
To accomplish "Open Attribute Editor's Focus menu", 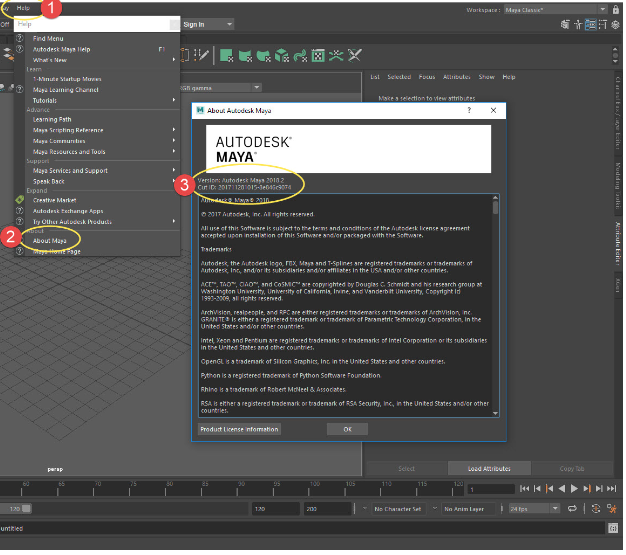I will tap(427, 77).
